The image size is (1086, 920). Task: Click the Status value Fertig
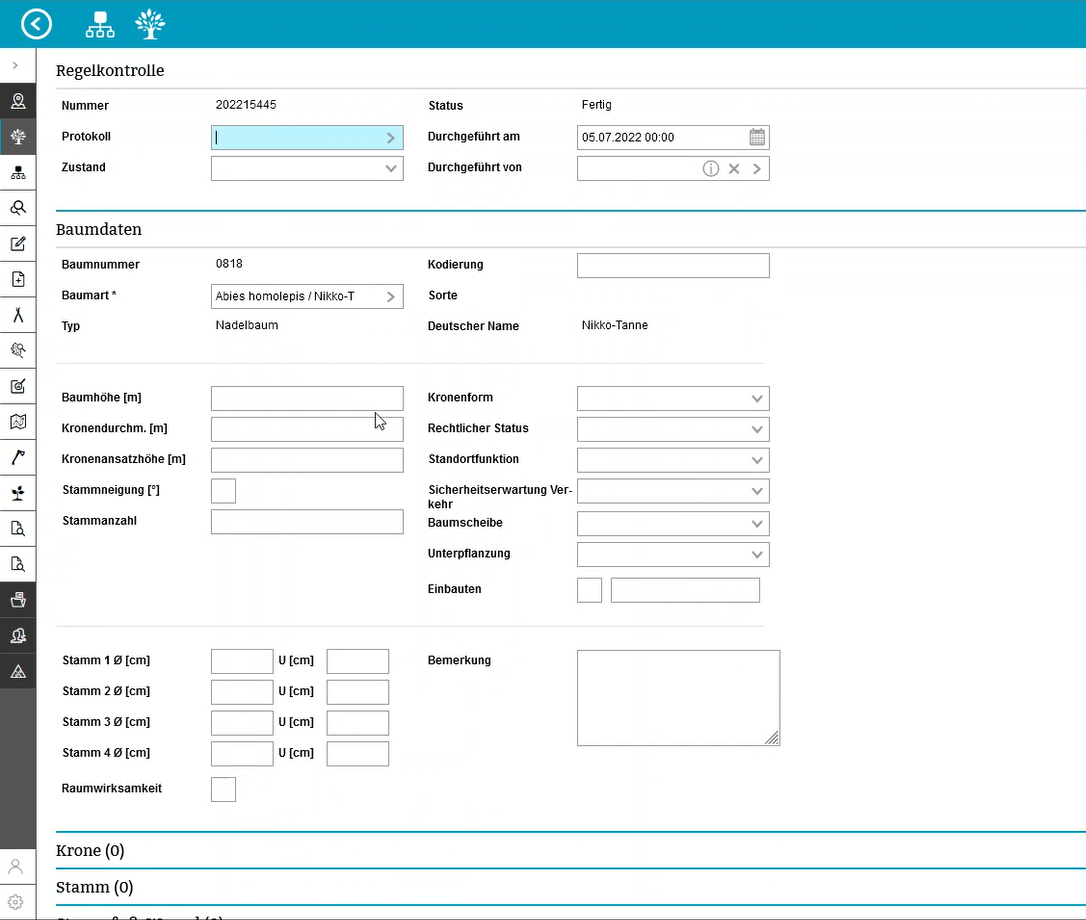click(596, 105)
